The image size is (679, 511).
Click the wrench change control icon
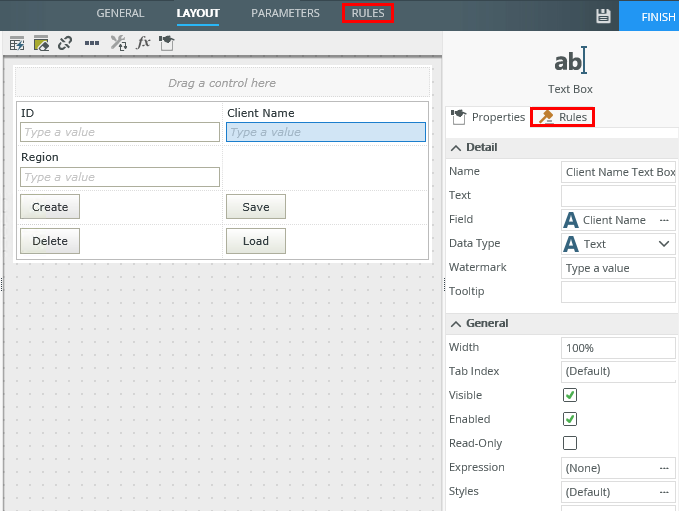118,43
